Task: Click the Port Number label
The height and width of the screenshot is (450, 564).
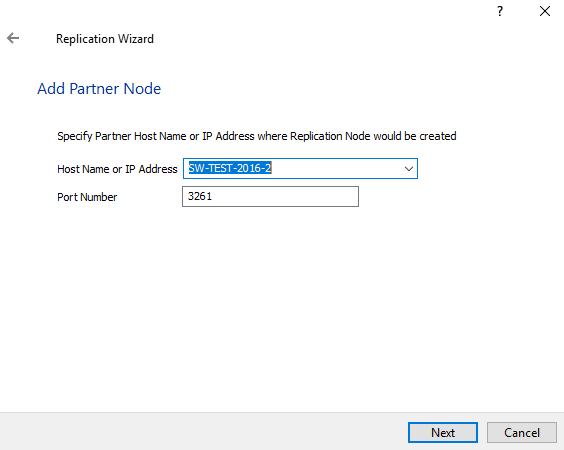Action: coord(87,197)
